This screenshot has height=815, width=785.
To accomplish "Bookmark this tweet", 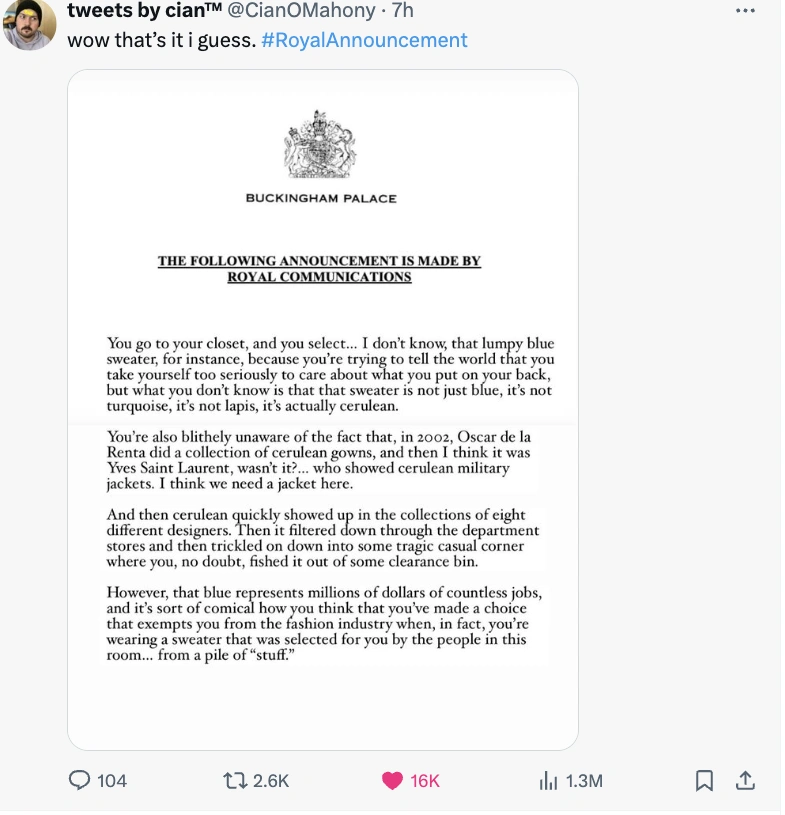I will coord(704,780).
